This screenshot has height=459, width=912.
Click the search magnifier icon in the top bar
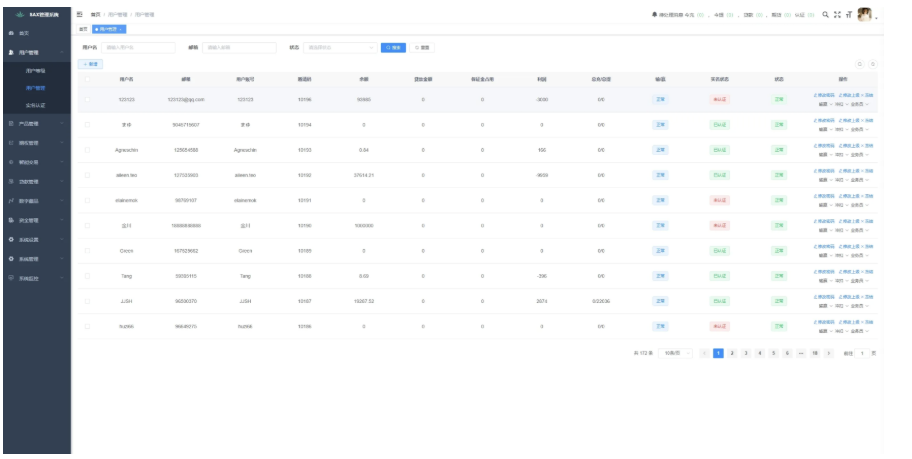point(825,13)
